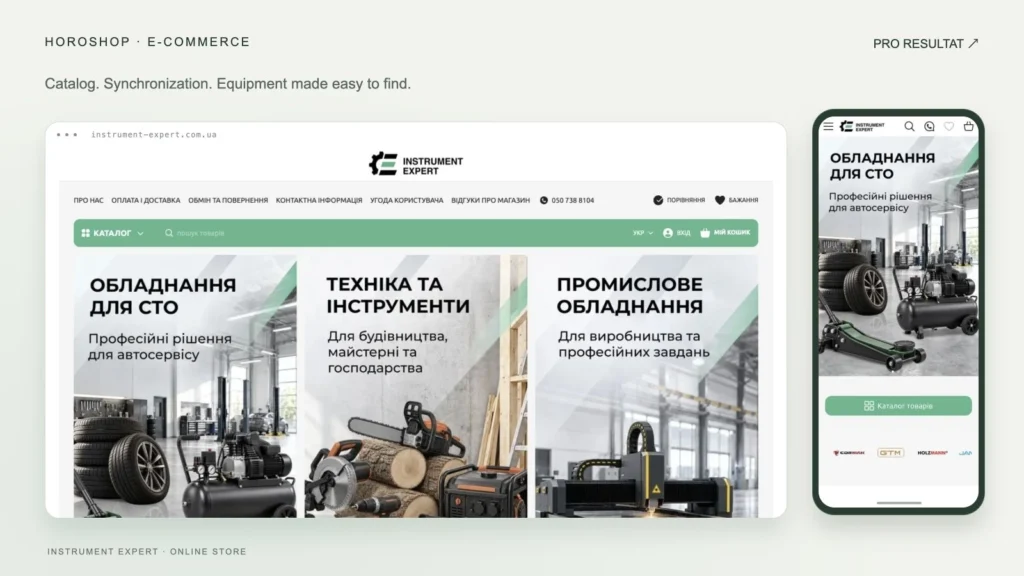Tap the cart basket icon on mobile mockup
Image resolution: width=1024 pixels, height=576 pixels.
(968, 127)
